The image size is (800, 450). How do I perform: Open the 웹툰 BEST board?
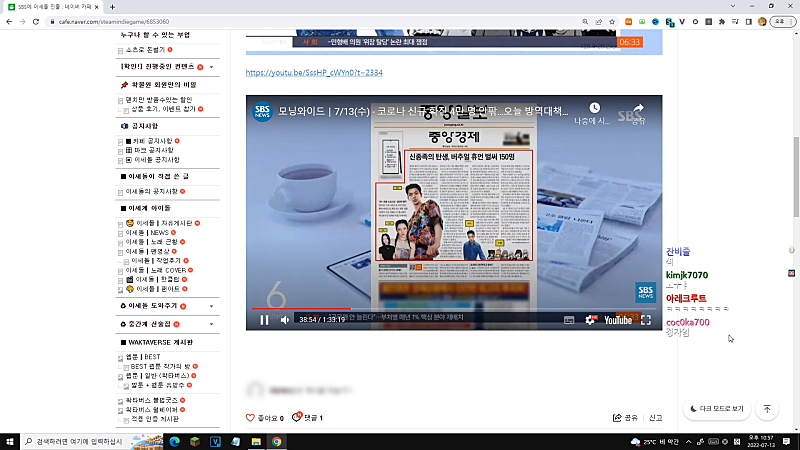pos(143,357)
